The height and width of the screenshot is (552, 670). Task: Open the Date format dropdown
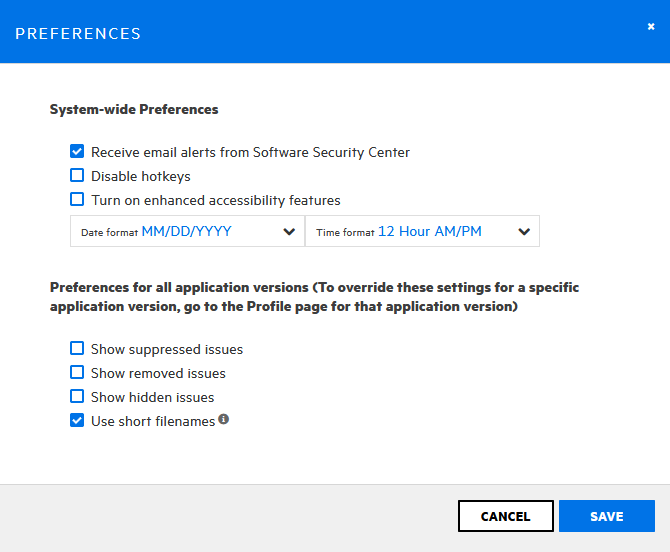[x=186, y=231]
